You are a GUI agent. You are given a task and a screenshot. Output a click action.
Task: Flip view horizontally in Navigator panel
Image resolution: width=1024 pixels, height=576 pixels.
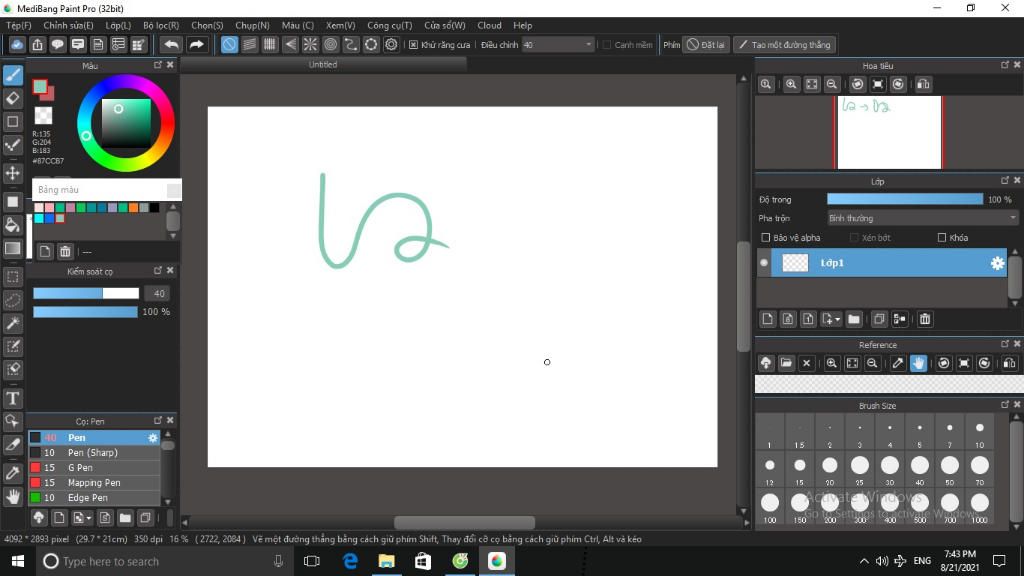[x=923, y=84]
